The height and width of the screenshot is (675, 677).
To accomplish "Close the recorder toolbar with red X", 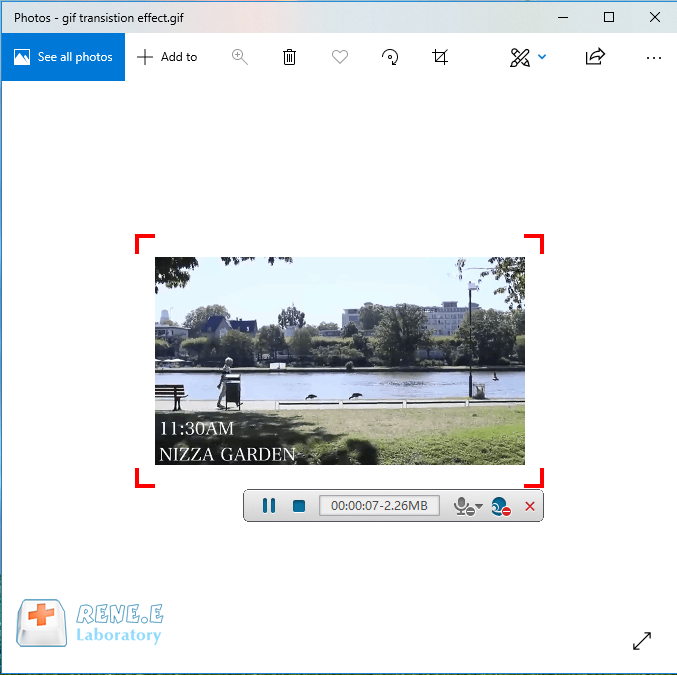I will pos(530,506).
